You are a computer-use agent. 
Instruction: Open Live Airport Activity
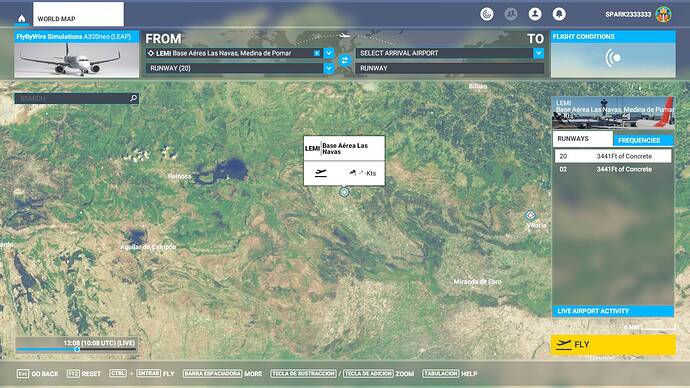[613, 311]
